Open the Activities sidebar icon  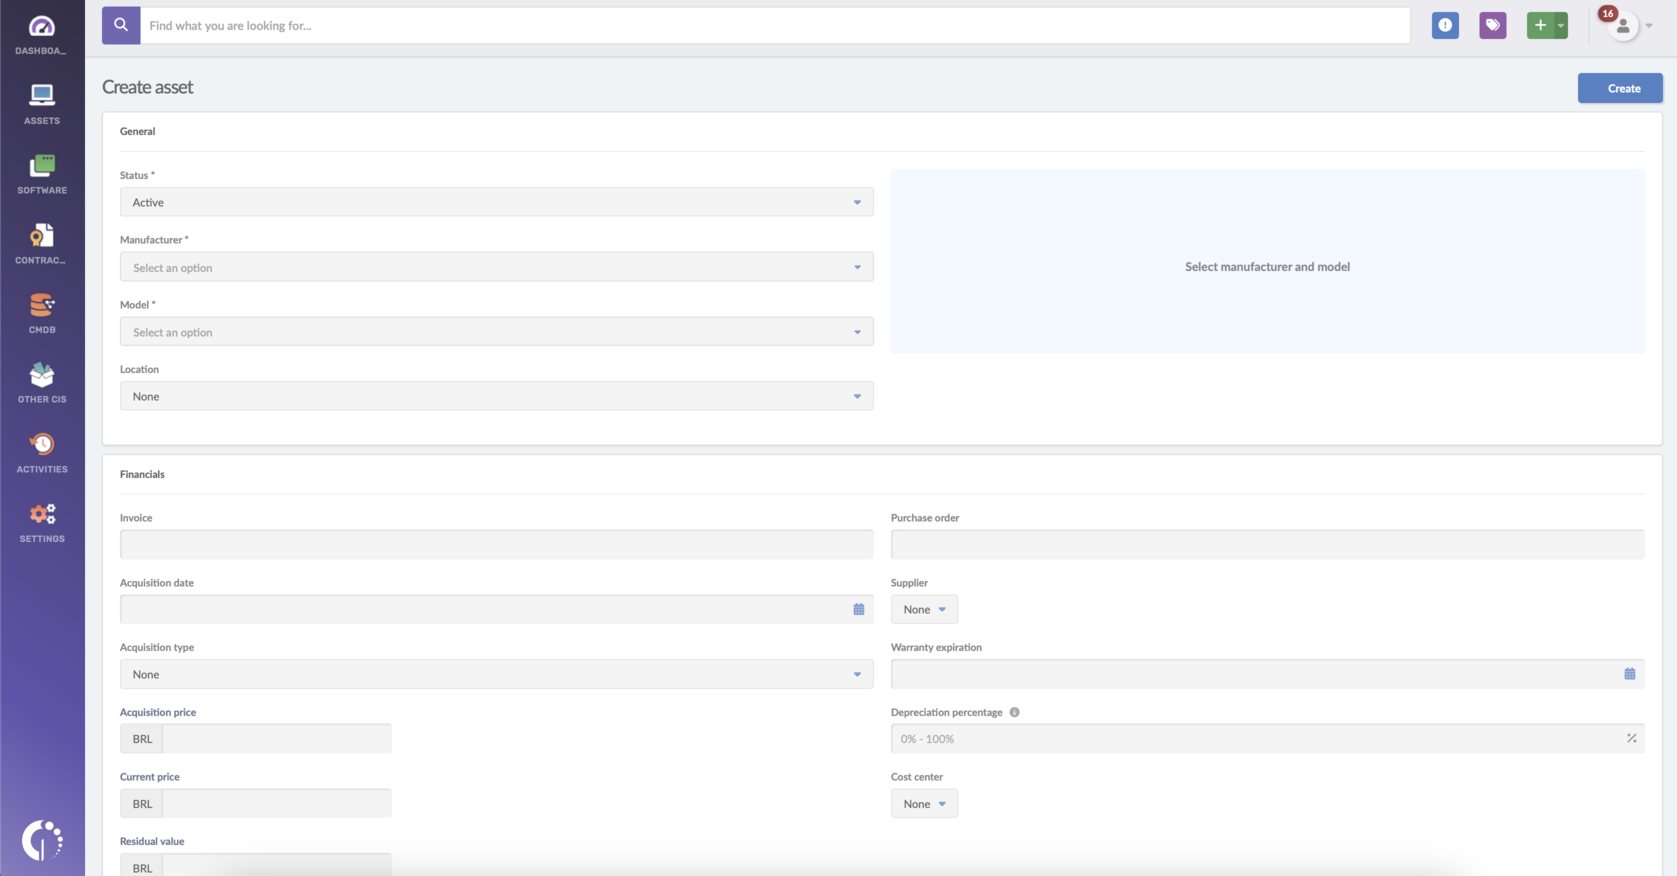click(41, 452)
